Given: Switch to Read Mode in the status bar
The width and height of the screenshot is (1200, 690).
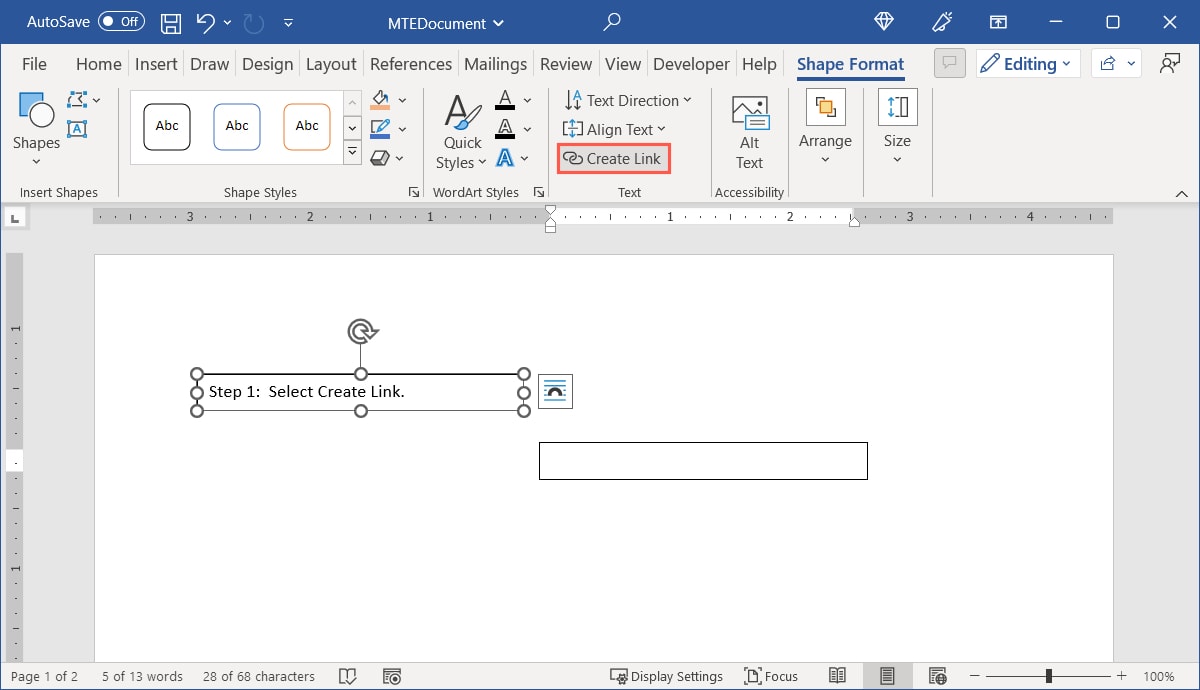Looking at the screenshot, I should pyautogui.click(x=837, y=676).
